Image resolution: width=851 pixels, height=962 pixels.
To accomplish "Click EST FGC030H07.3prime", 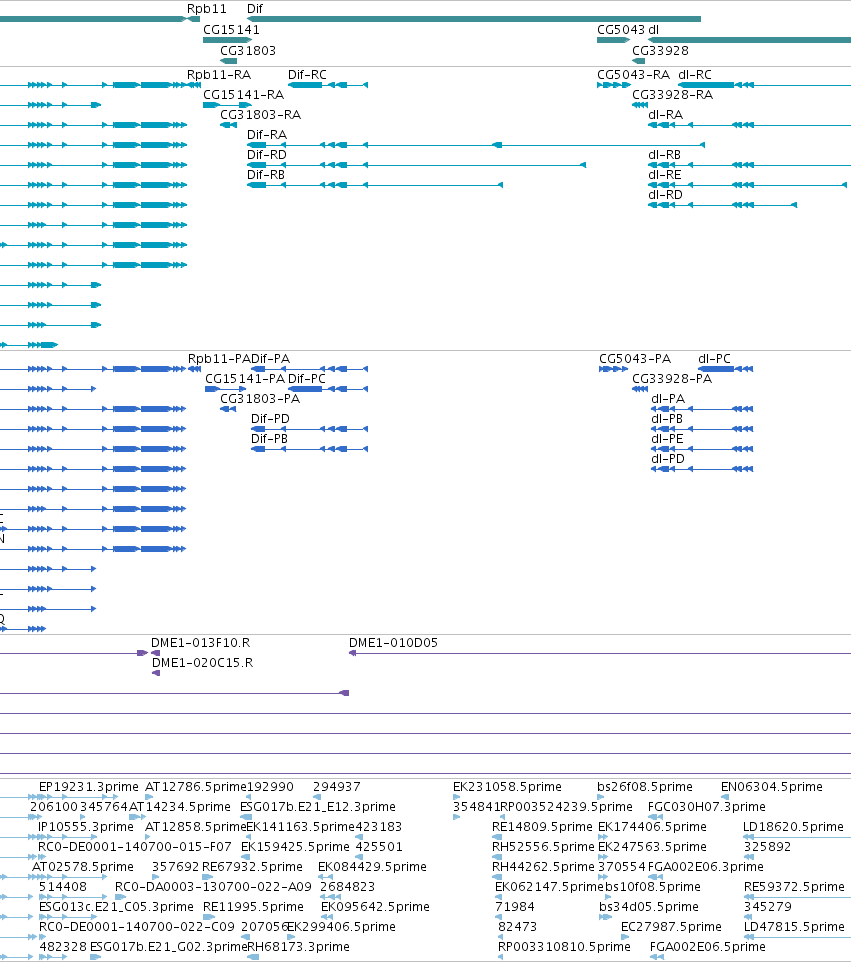I will pyautogui.click(x=707, y=807).
